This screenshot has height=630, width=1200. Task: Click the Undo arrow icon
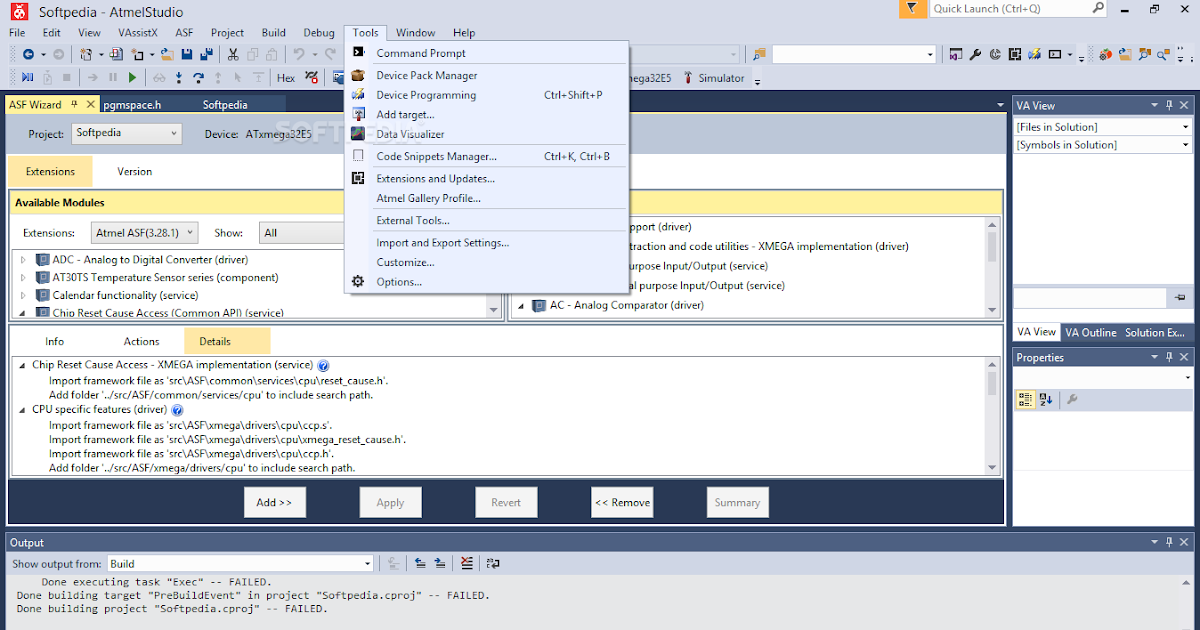[299, 54]
